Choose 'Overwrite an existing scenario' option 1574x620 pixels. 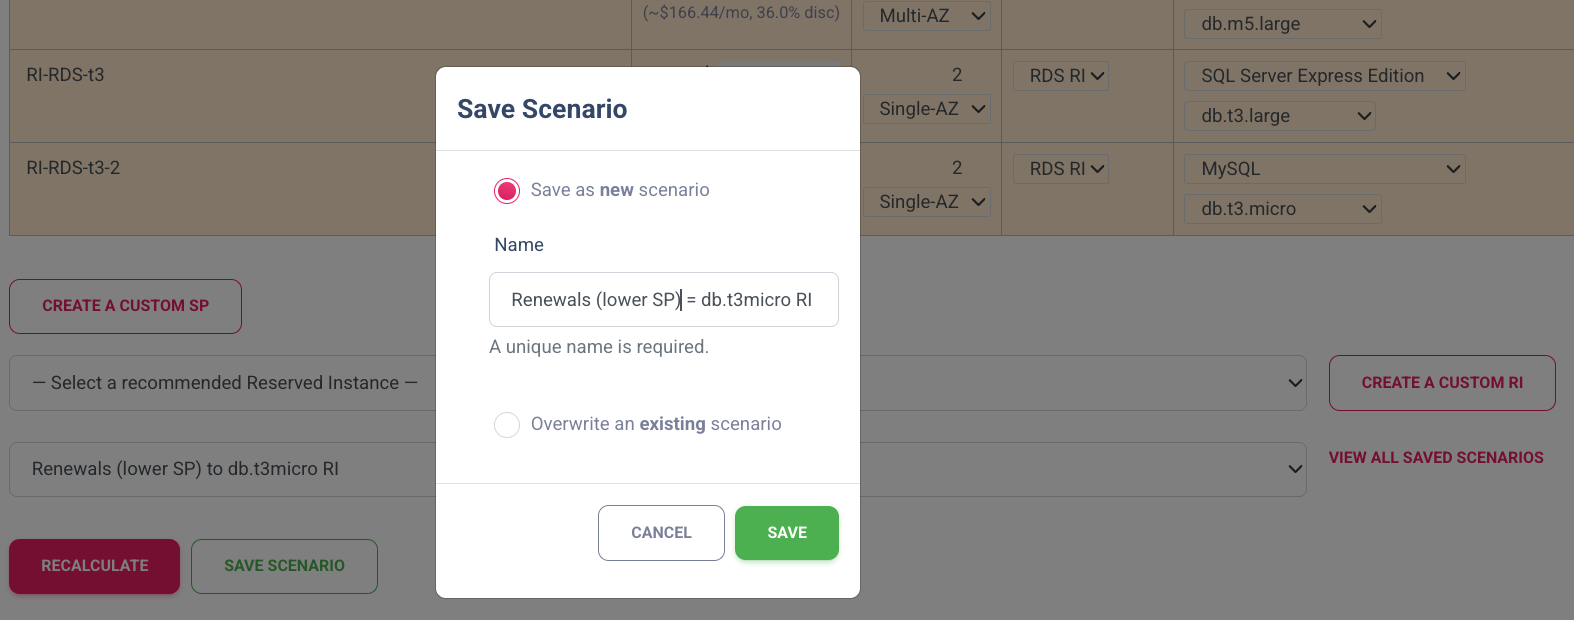[x=507, y=424]
